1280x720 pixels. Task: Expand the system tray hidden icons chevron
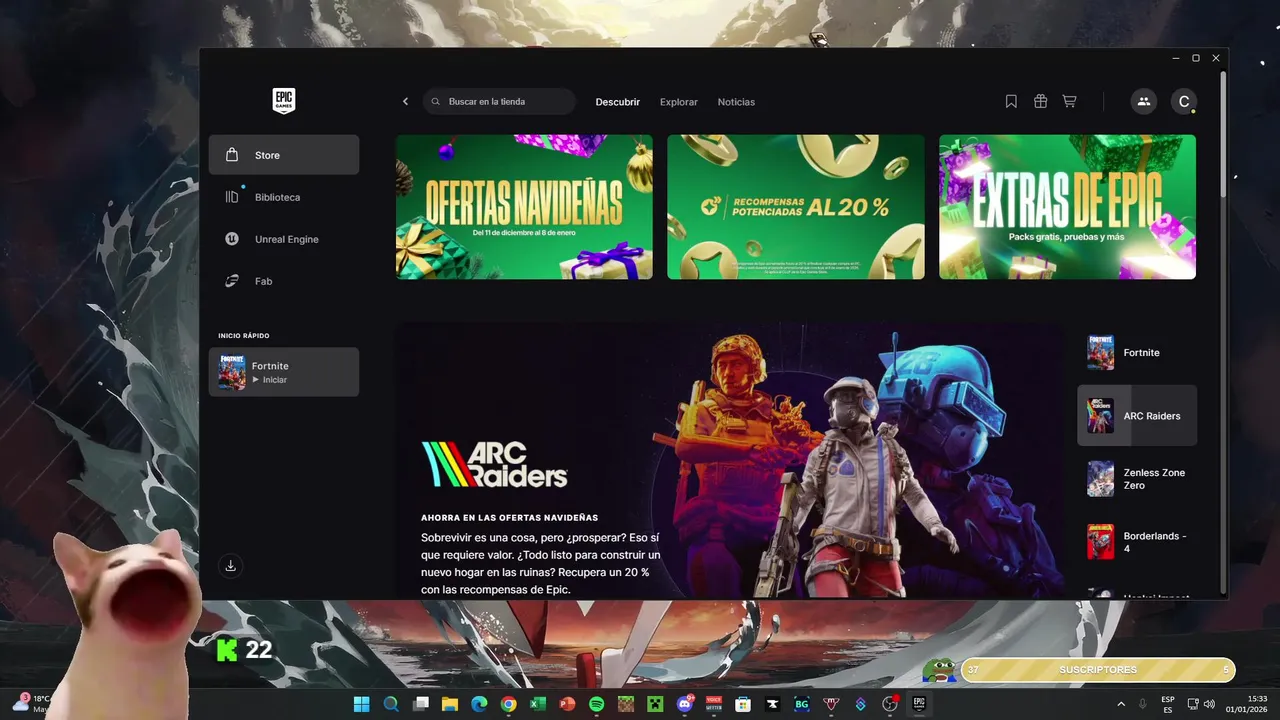(x=1121, y=704)
